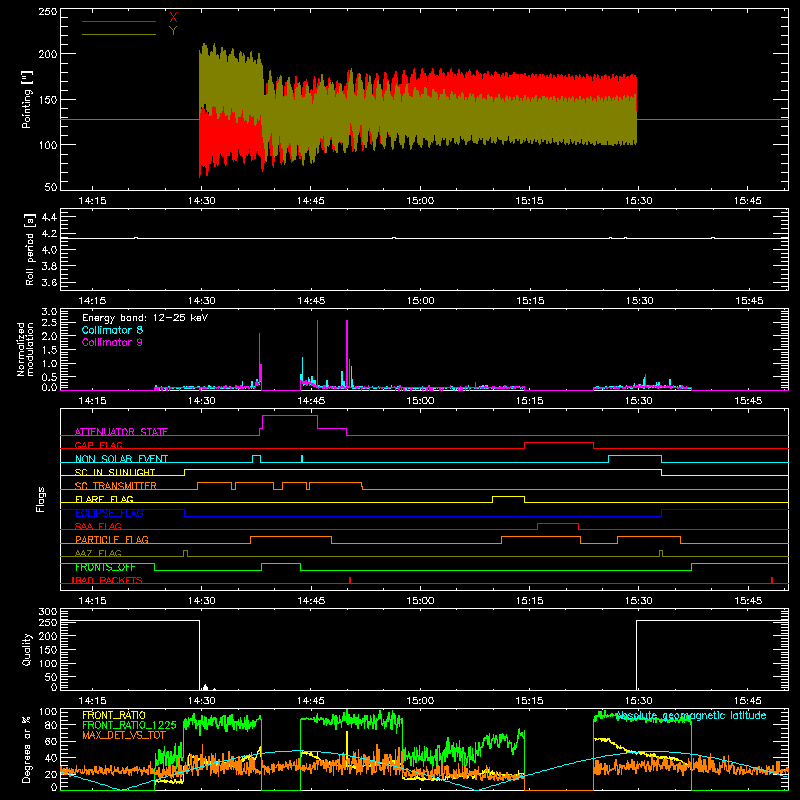
Task: Click the 3.6 tick on Roll period axis
Action: tap(49, 282)
